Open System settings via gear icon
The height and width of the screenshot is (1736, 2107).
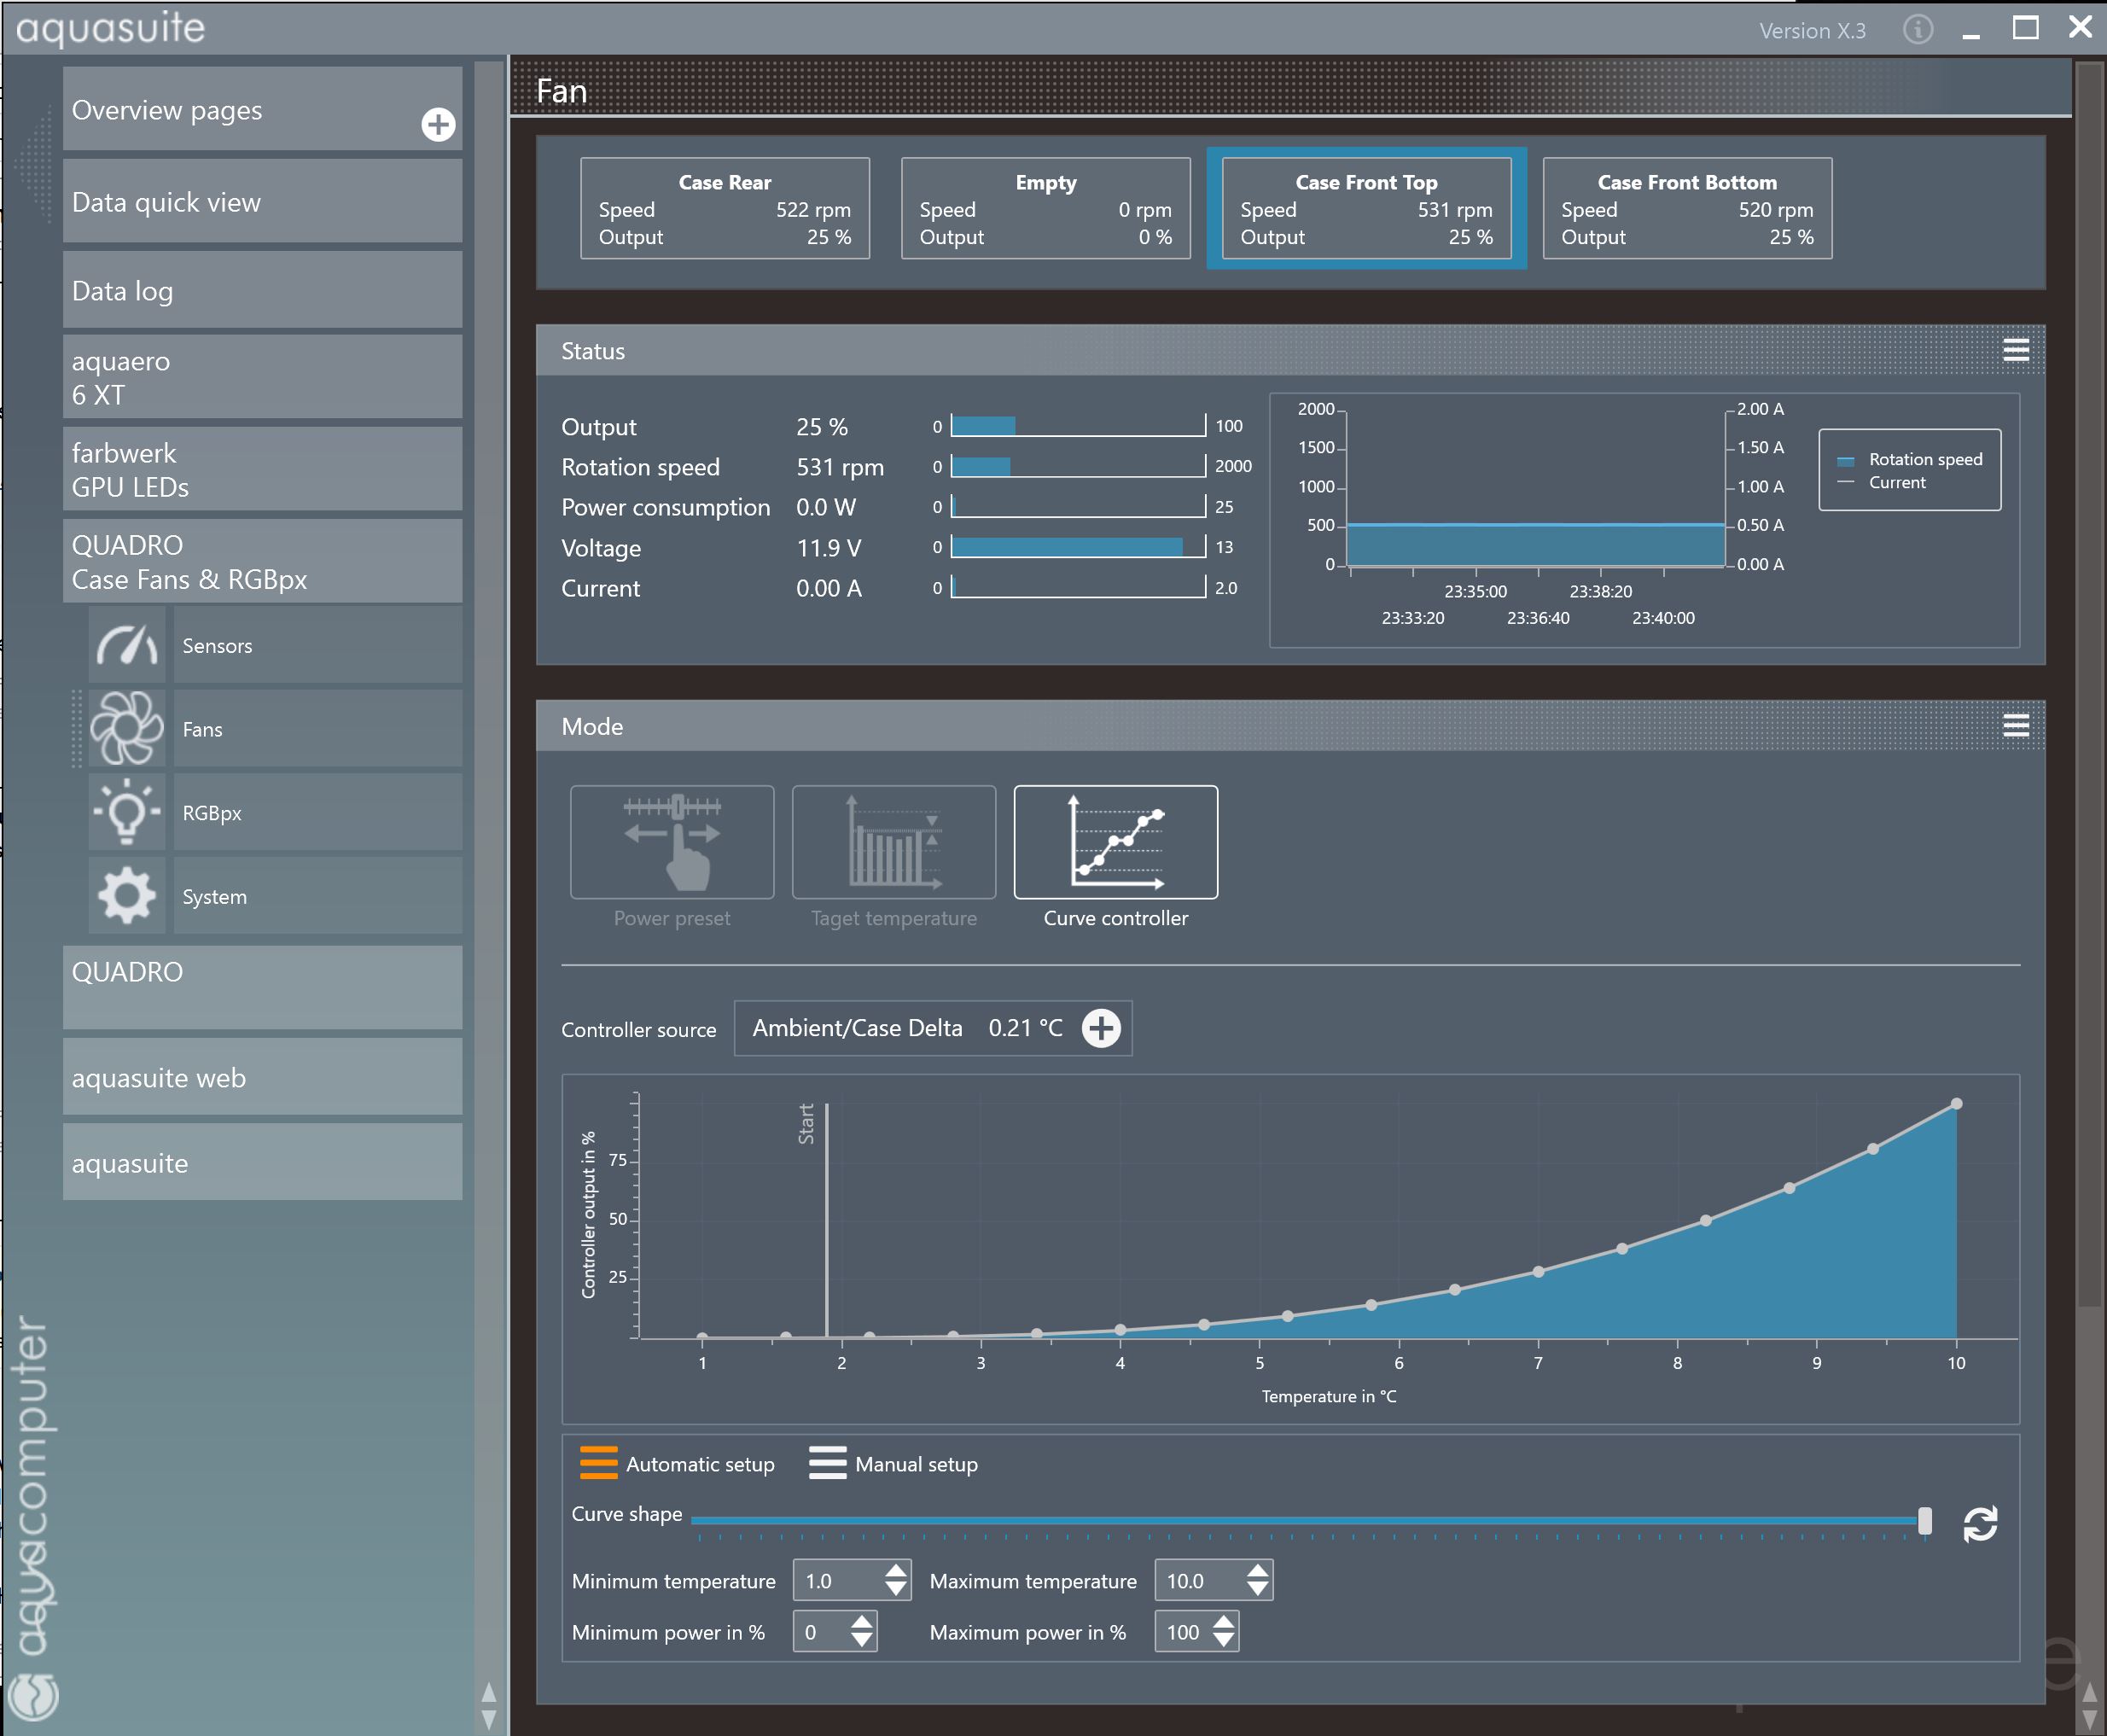click(127, 896)
